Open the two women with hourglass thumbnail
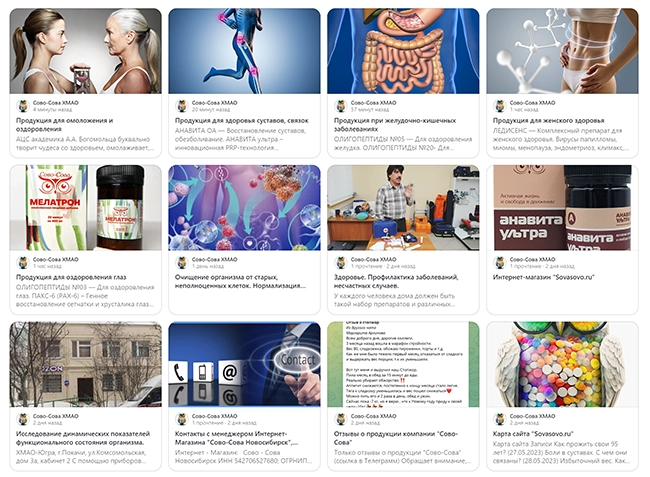 (85, 51)
